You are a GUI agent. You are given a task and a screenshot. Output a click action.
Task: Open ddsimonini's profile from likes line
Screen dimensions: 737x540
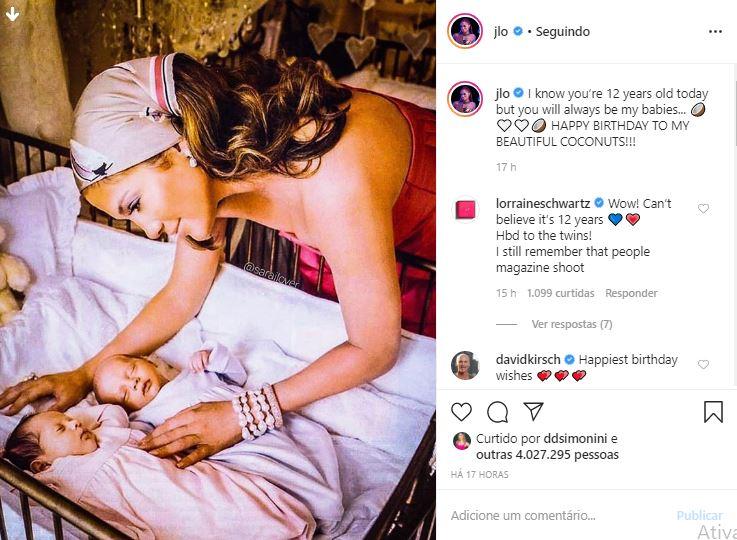click(575, 438)
